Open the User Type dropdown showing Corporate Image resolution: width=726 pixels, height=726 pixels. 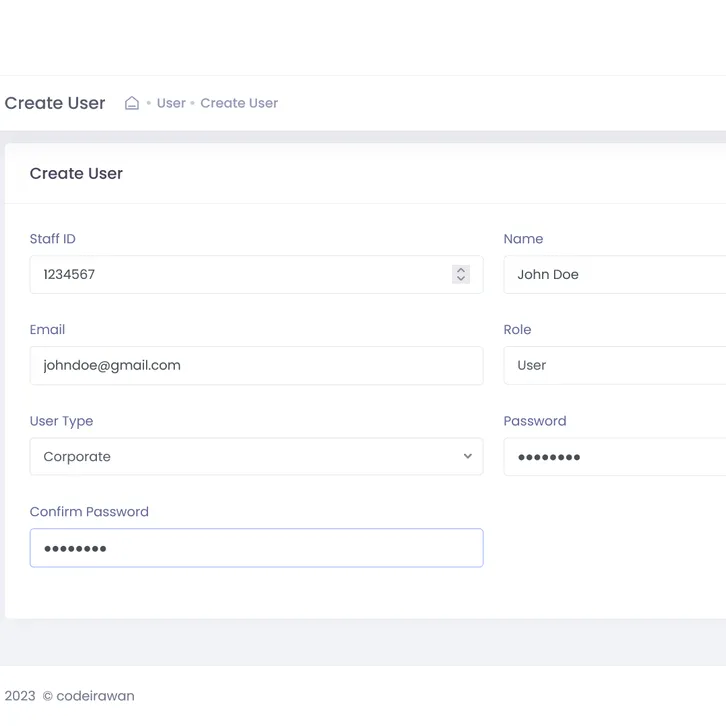click(245, 457)
